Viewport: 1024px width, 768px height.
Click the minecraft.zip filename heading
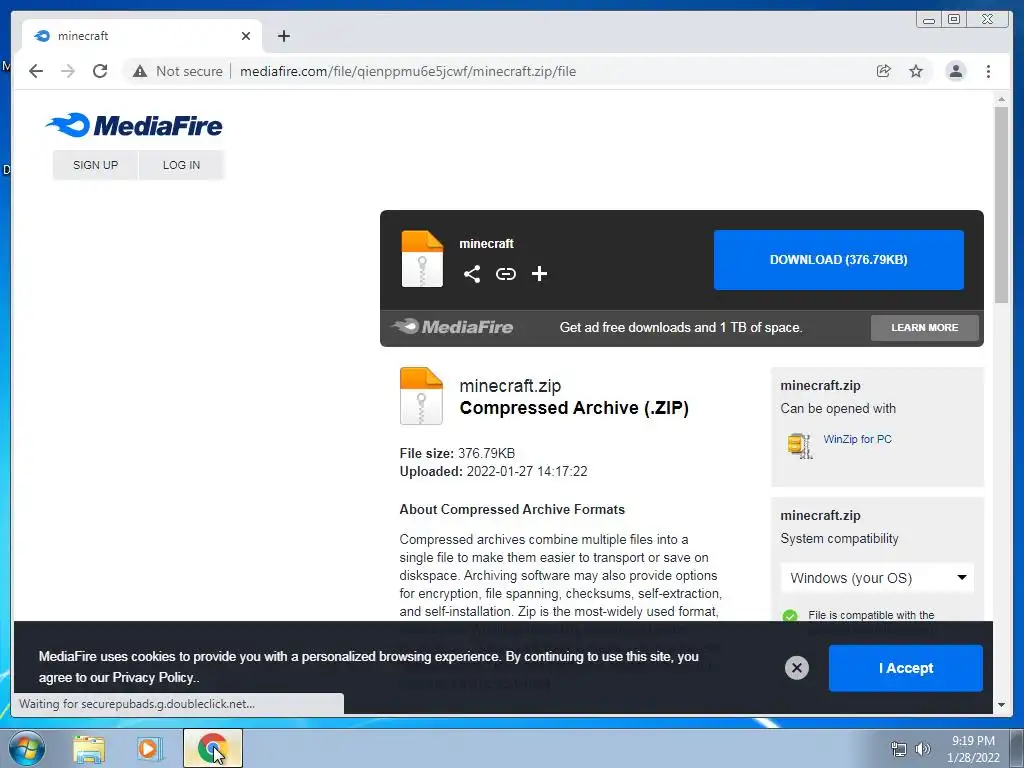point(510,386)
